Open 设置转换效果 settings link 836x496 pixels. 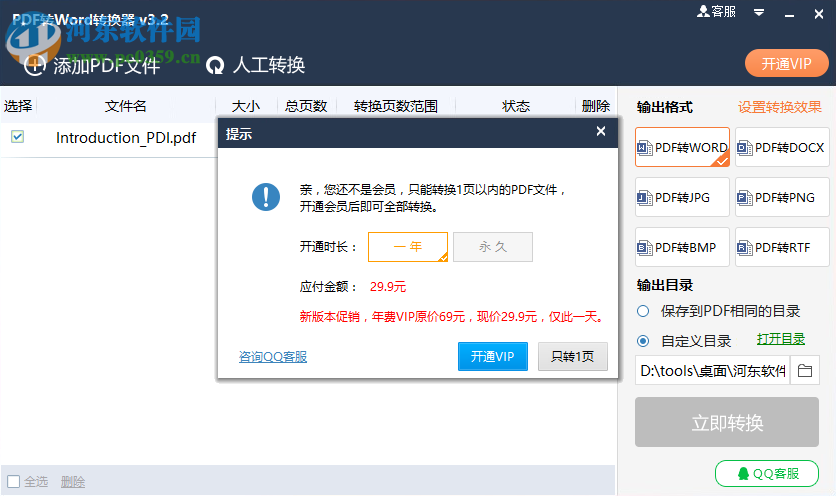pyautogui.click(x=779, y=107)
